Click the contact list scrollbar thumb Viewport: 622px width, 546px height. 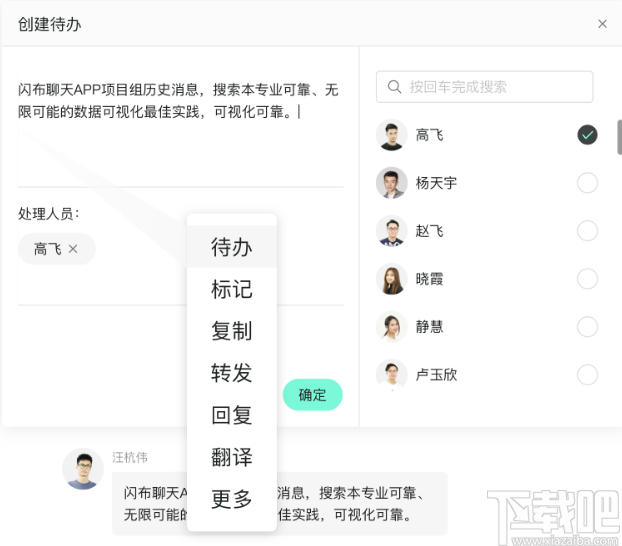click(x=619, y=136)
